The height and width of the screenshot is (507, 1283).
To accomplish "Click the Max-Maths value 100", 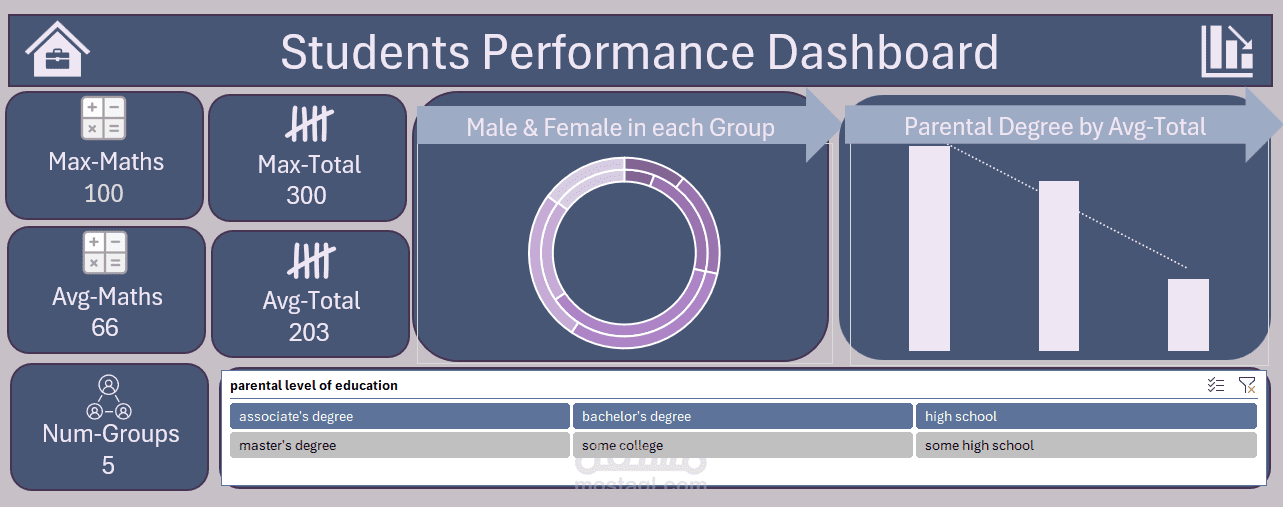I will point(104,193).
